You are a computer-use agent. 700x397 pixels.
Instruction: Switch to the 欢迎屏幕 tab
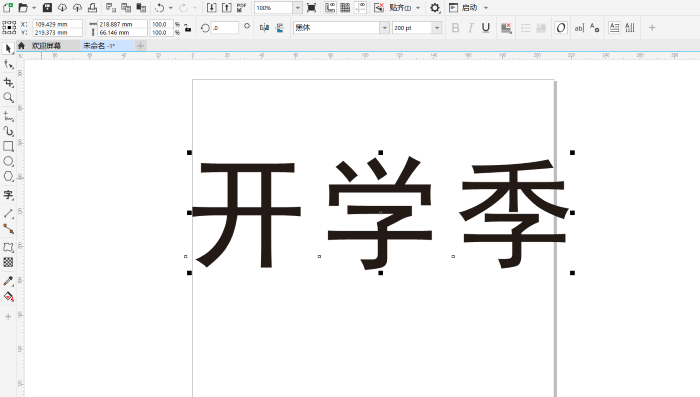point(46,46)
